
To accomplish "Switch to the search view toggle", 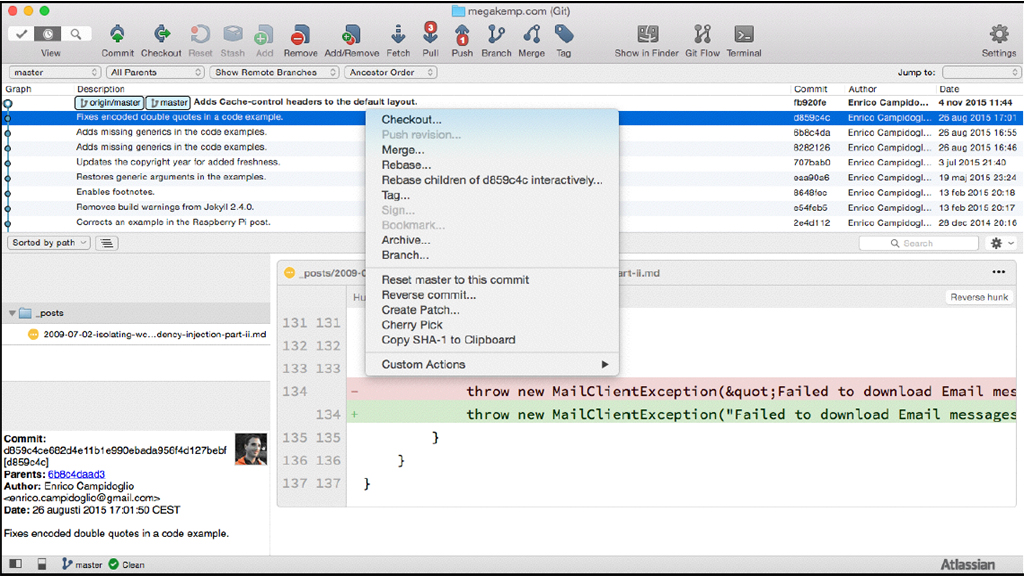I will pos(76,34).
